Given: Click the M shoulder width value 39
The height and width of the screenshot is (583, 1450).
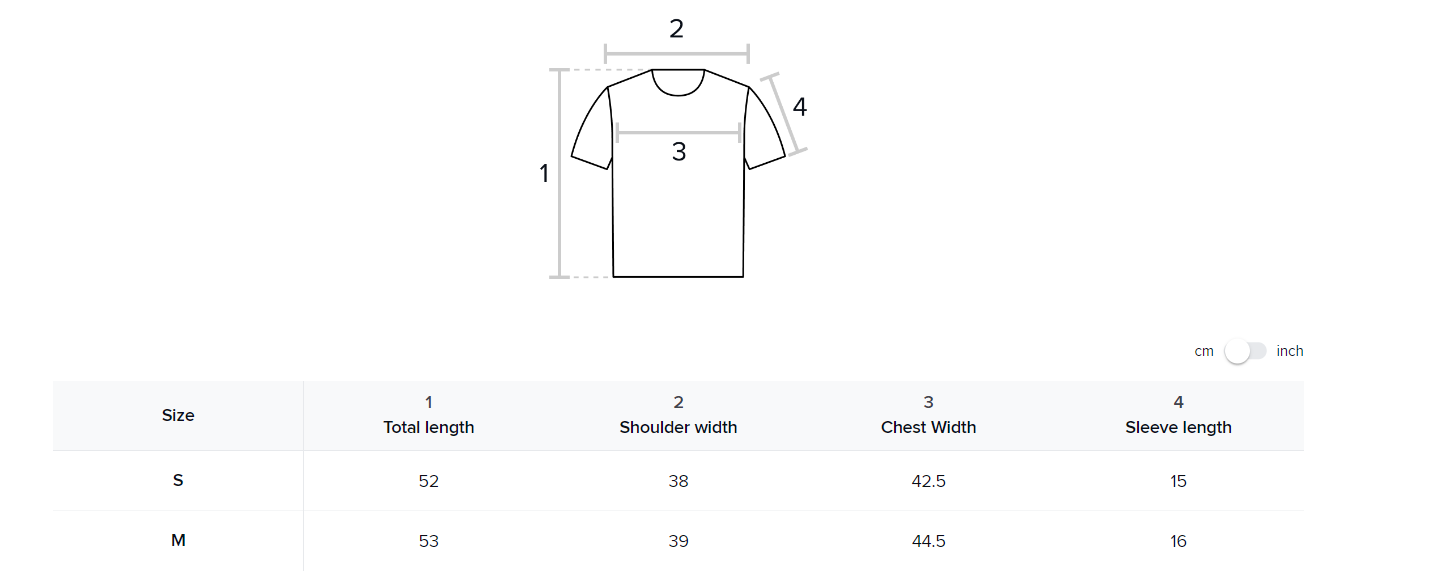Looking at the screenshot, I should [x=678, y=541].
